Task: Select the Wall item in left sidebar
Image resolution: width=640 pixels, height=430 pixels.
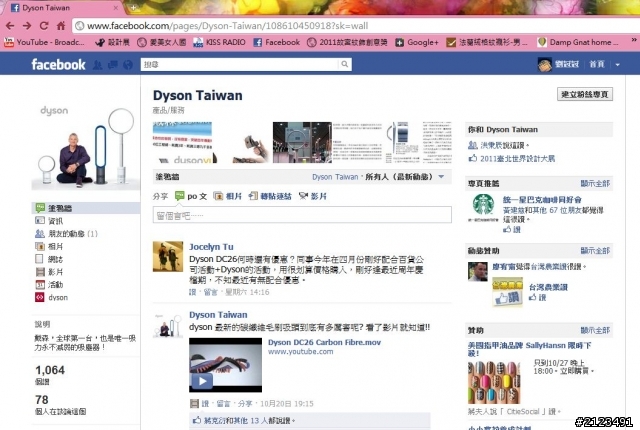Action: (x=86, y=208)
